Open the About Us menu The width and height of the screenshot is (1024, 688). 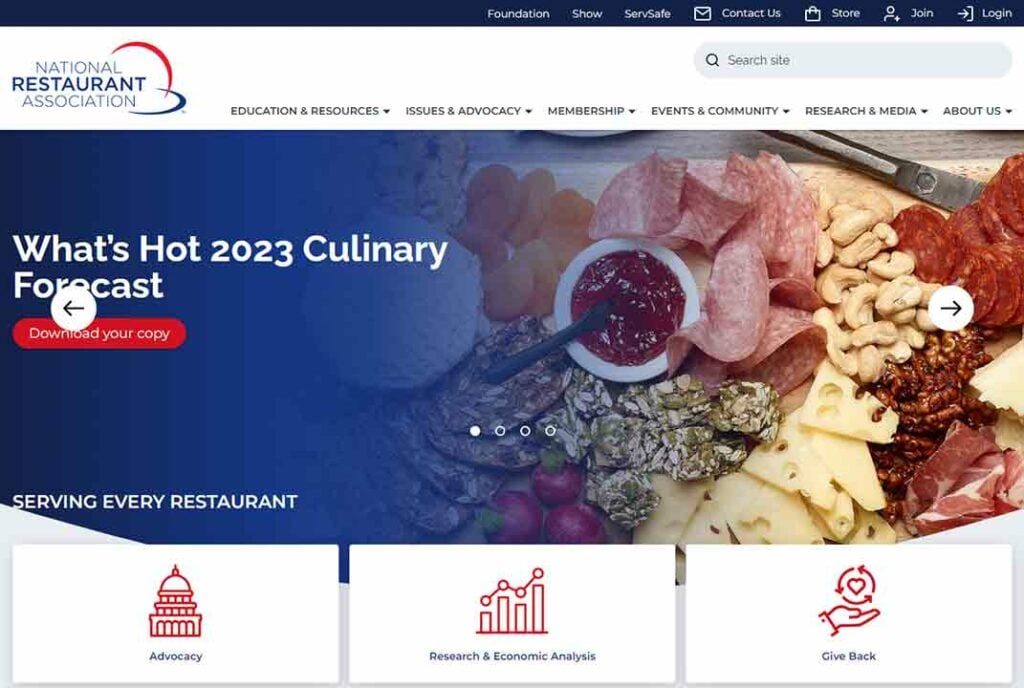977,111
